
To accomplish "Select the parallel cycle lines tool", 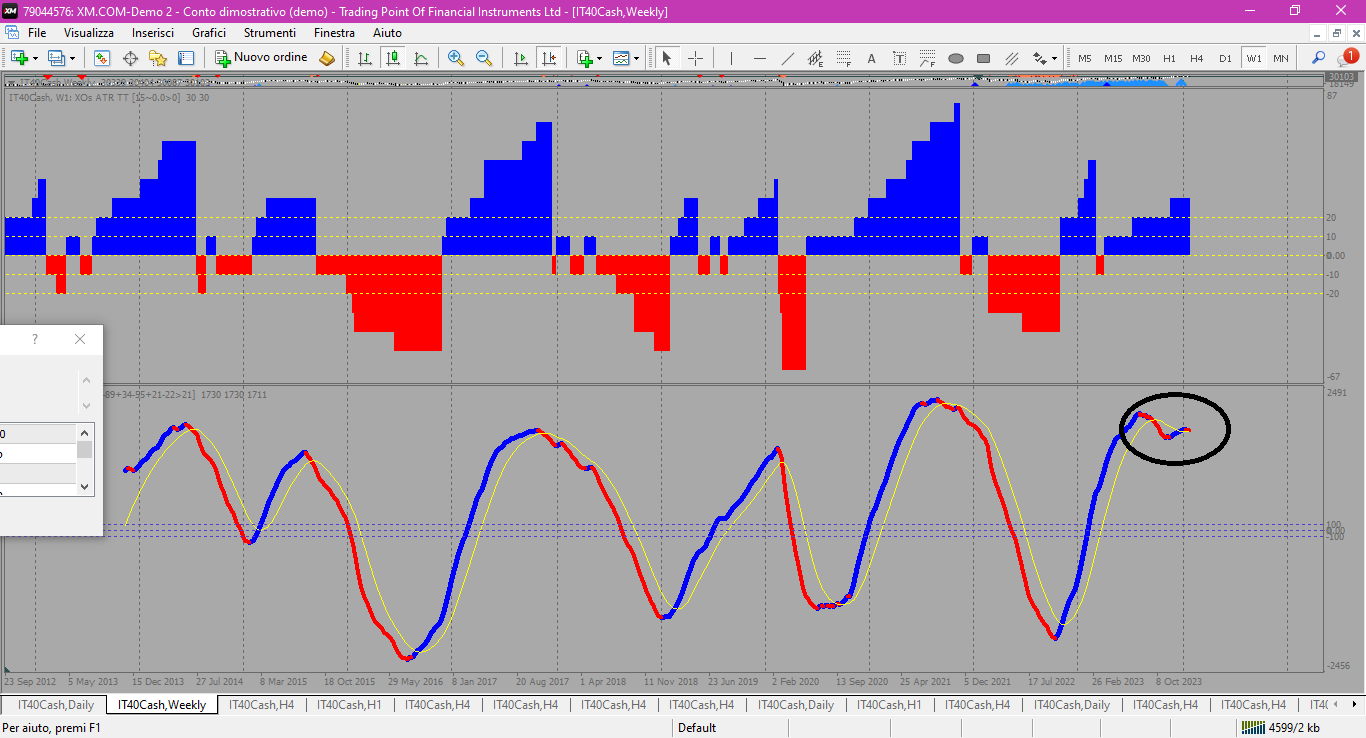I will click(1012, 58).
